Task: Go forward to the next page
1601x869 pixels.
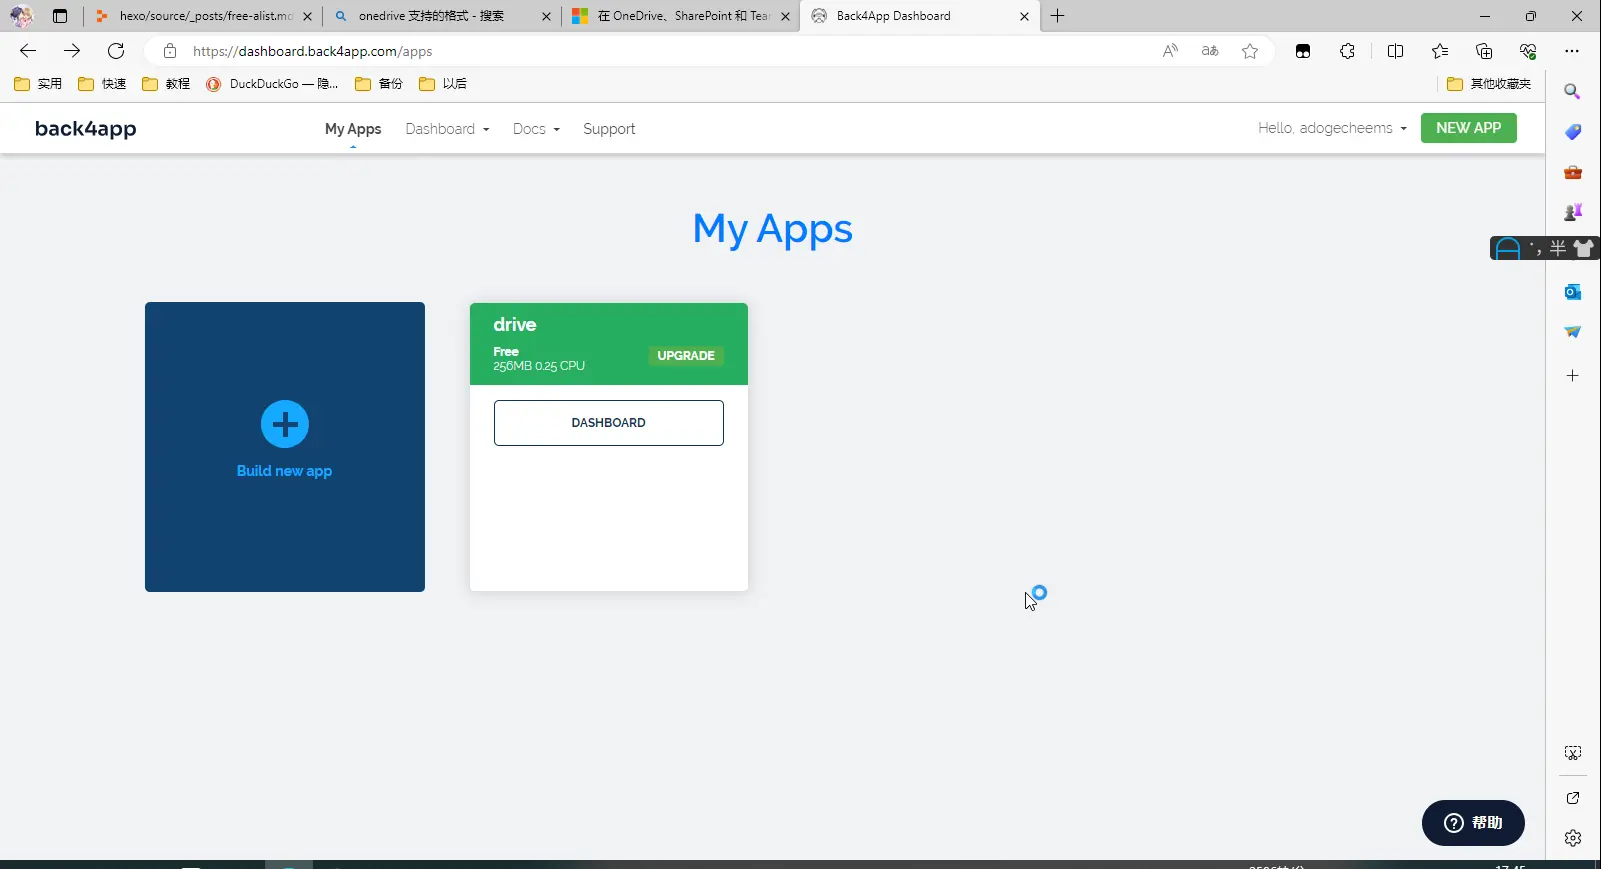Action: click(x=72, y=51)
